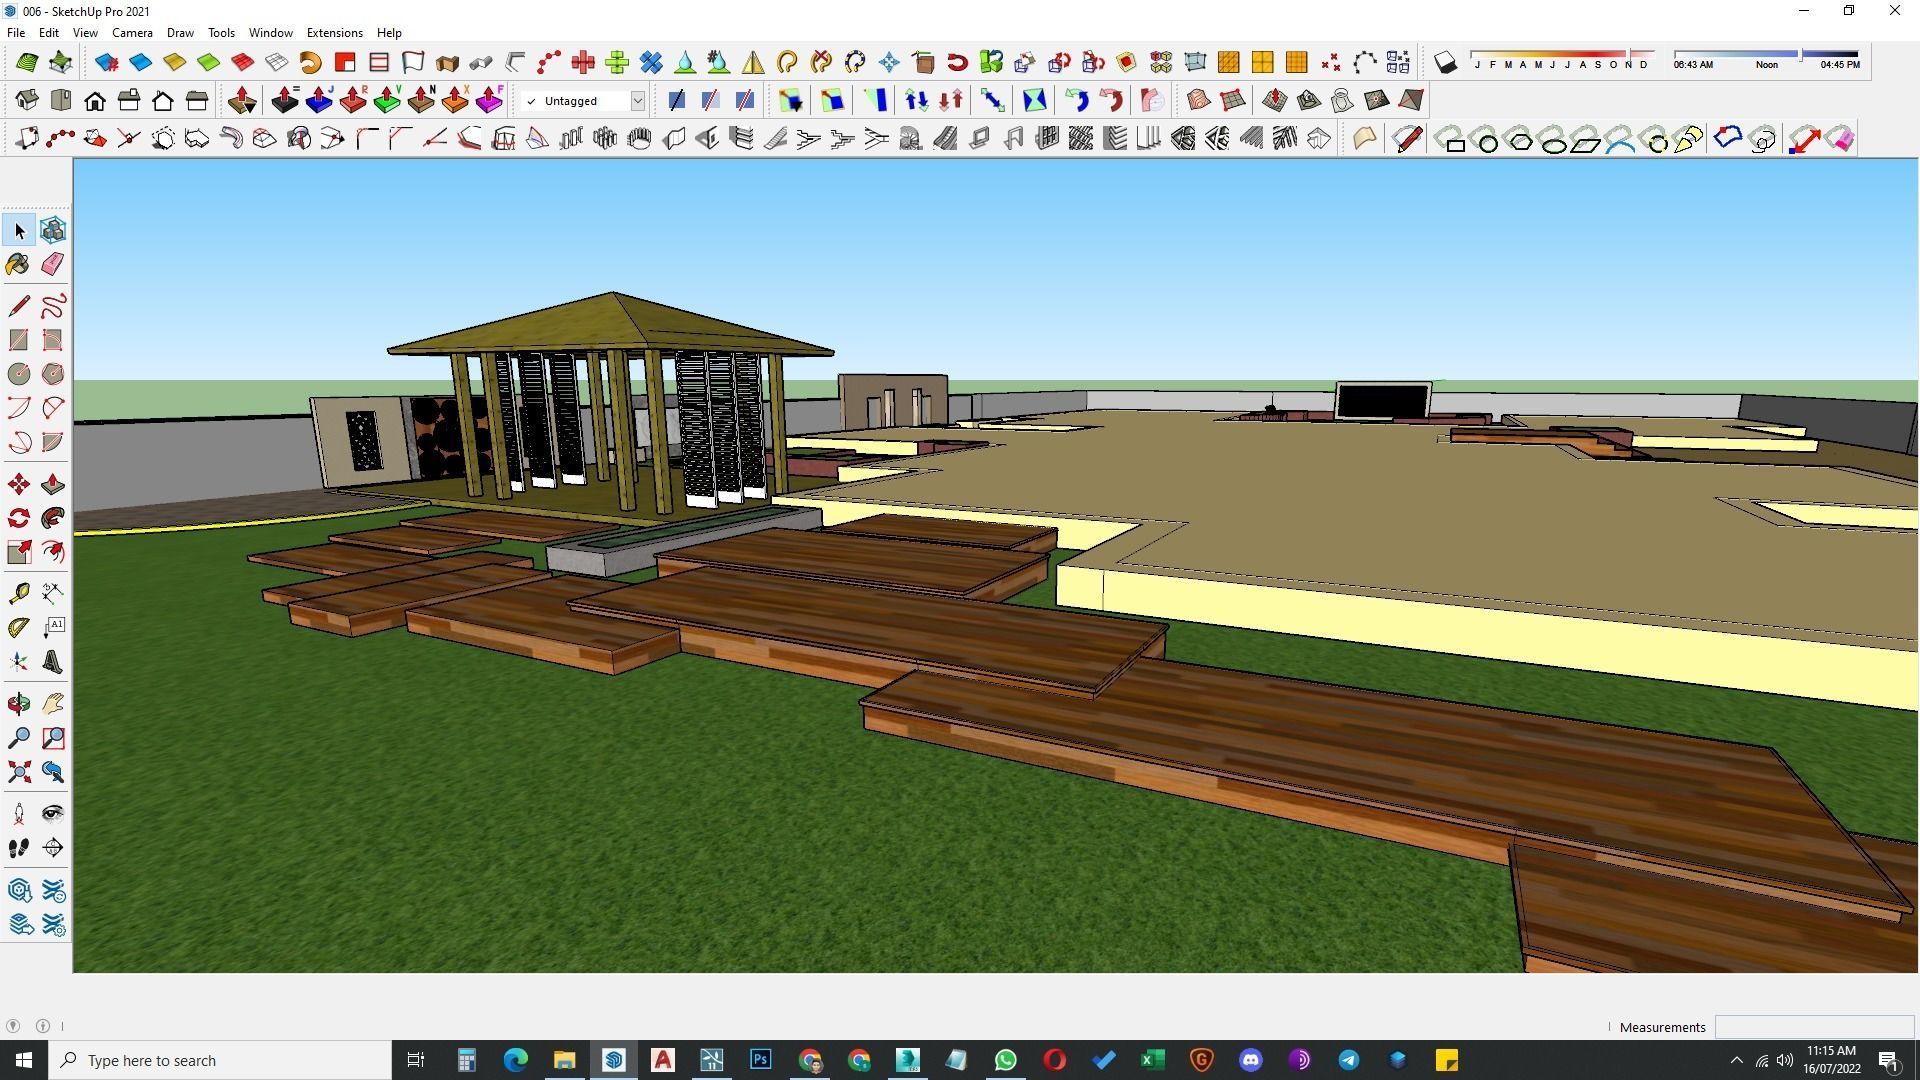Activate the Rotate tool in left toolbar
This screenshot has height=1080, width=1920.
[18, 518]
